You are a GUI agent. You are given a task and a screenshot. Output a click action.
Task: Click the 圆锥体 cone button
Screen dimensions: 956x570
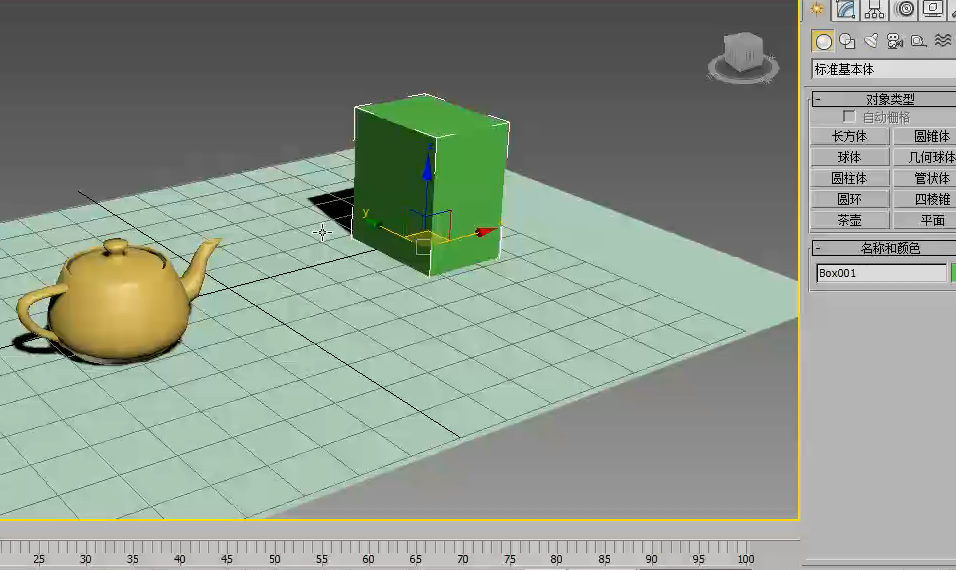click(x=925, y=137)
